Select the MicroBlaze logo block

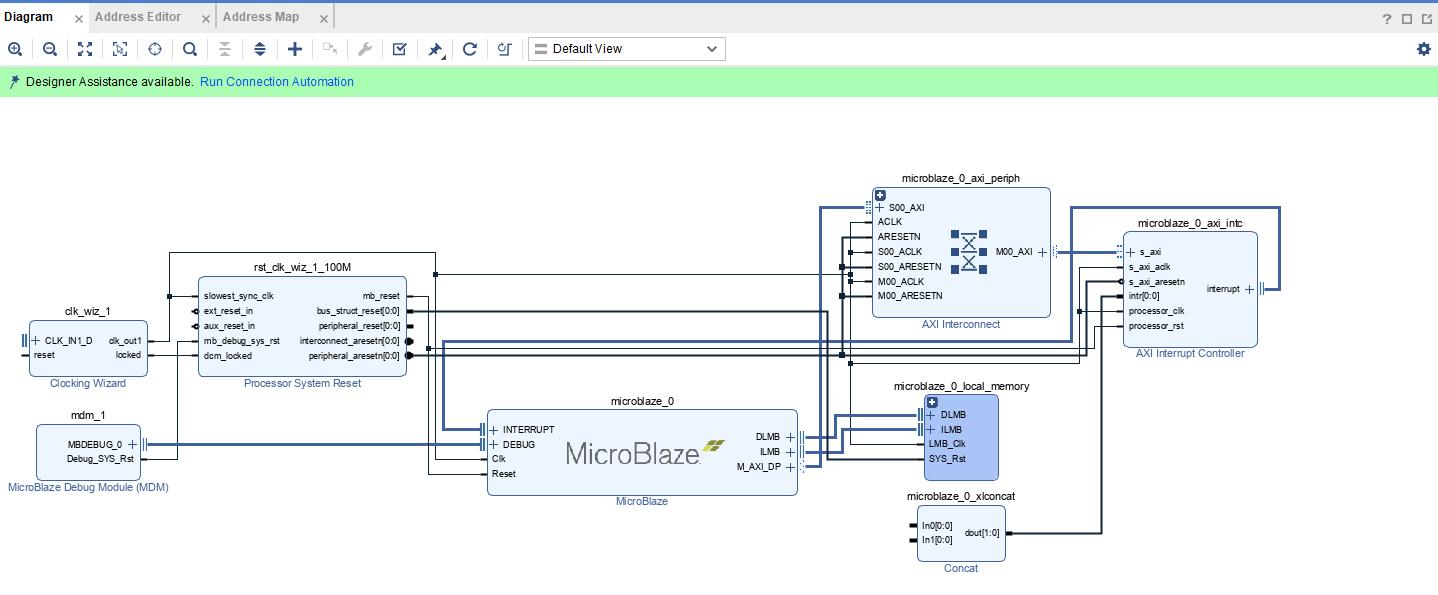(x=646, y=453)
